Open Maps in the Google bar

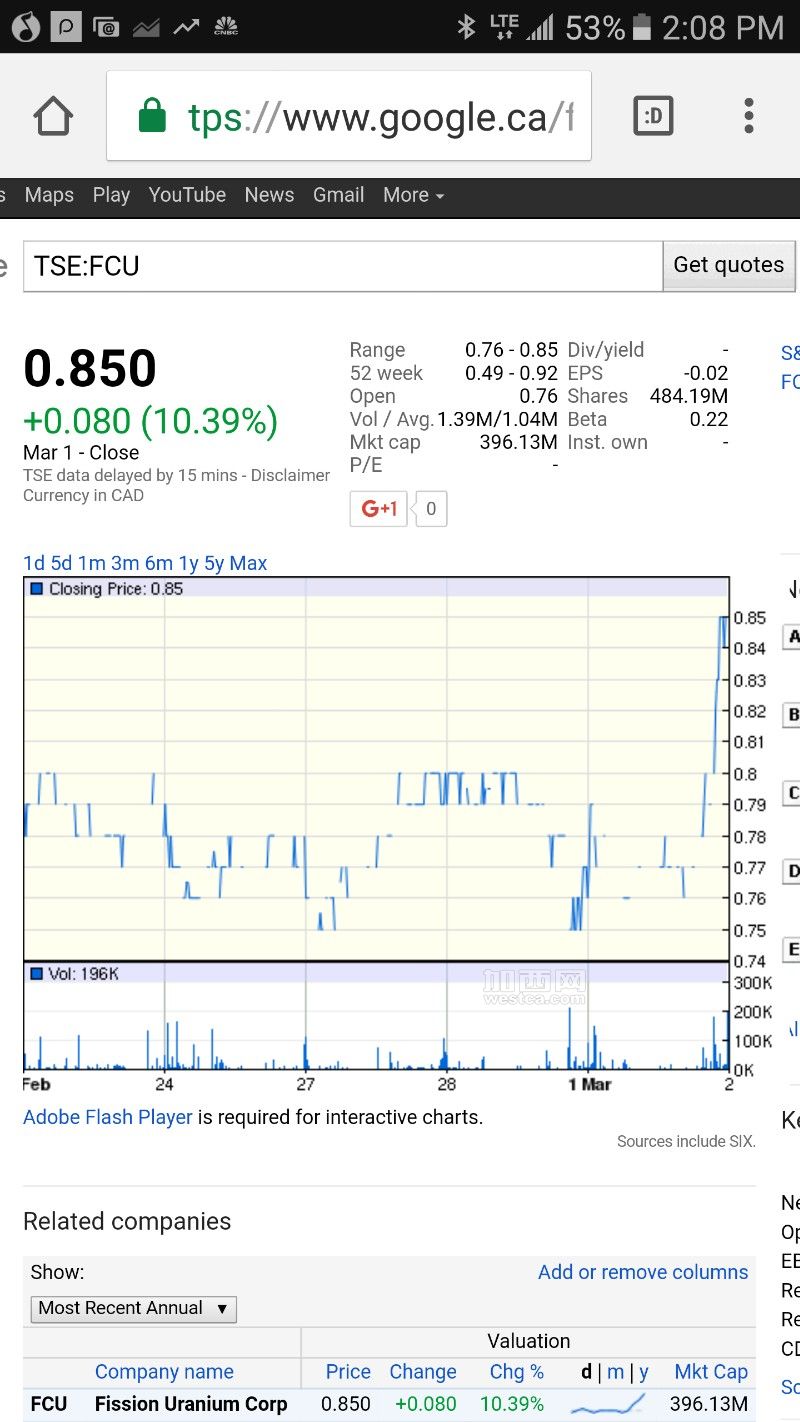click(49, 195)
